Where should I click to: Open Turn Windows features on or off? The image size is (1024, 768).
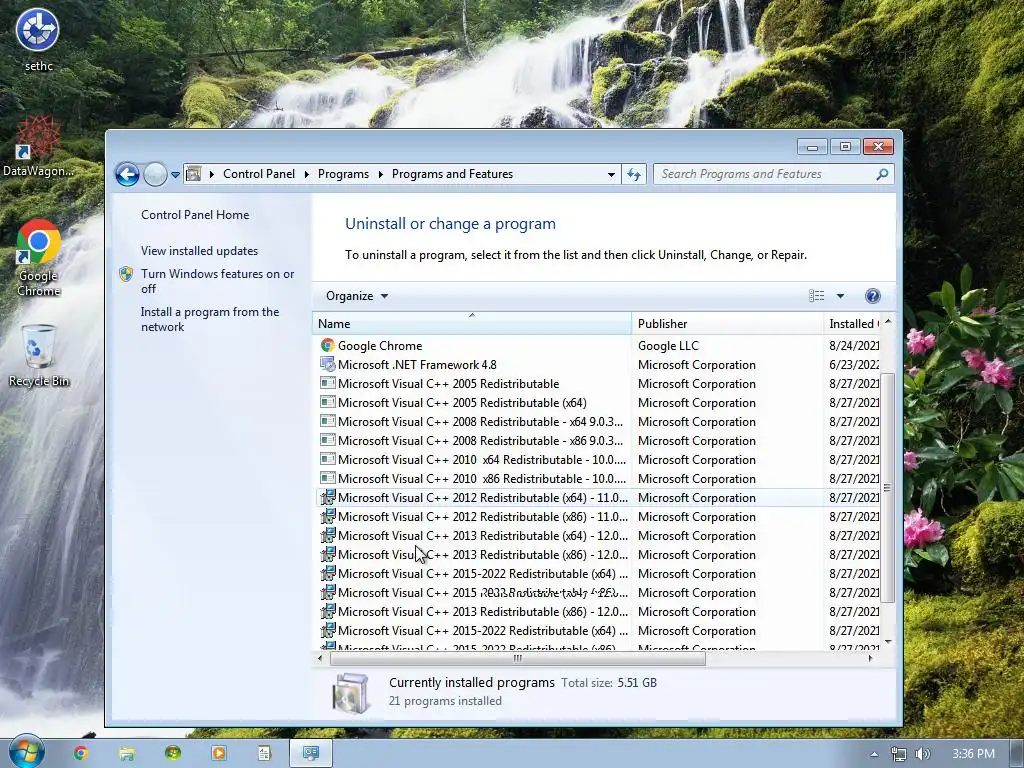pyautogui.click(x=217, y=281)
